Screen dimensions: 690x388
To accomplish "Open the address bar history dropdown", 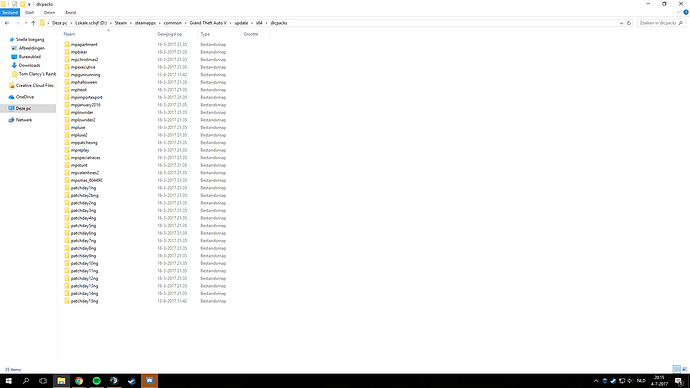I will point(621,23).
